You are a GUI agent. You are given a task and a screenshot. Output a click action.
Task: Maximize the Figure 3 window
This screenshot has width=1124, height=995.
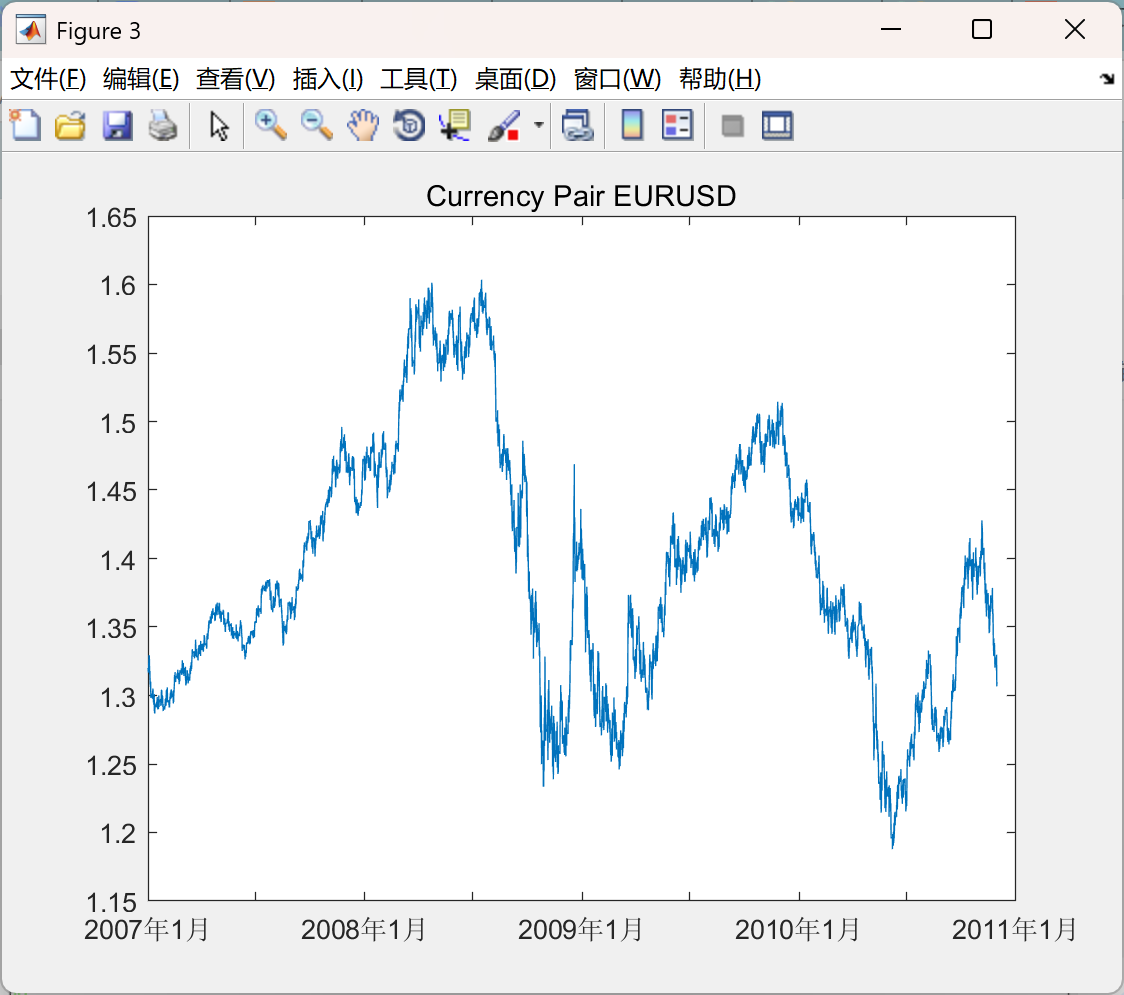(981, 29)
